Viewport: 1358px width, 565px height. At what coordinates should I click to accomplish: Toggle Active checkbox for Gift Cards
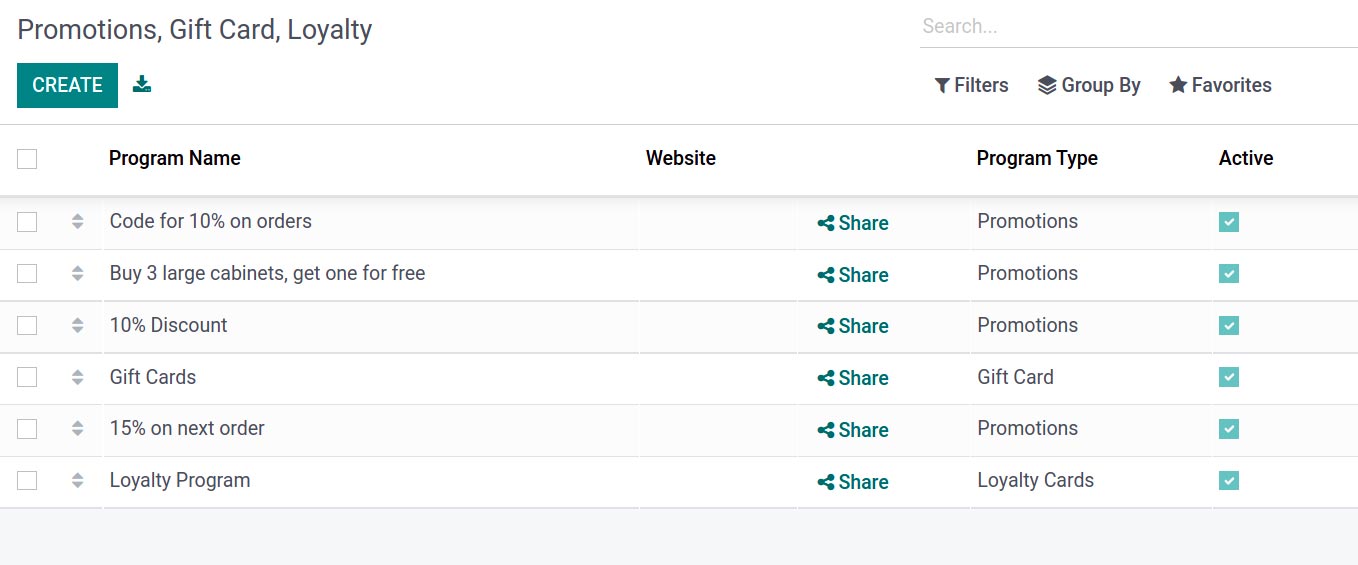click(x=1229, y=377)
